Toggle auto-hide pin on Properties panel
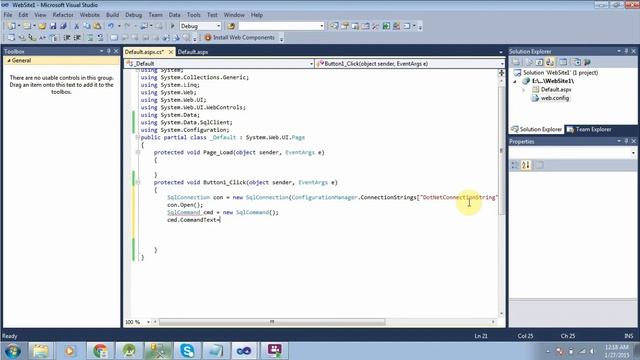The width and height of the screenshot is (640, 360). (626, 141)
